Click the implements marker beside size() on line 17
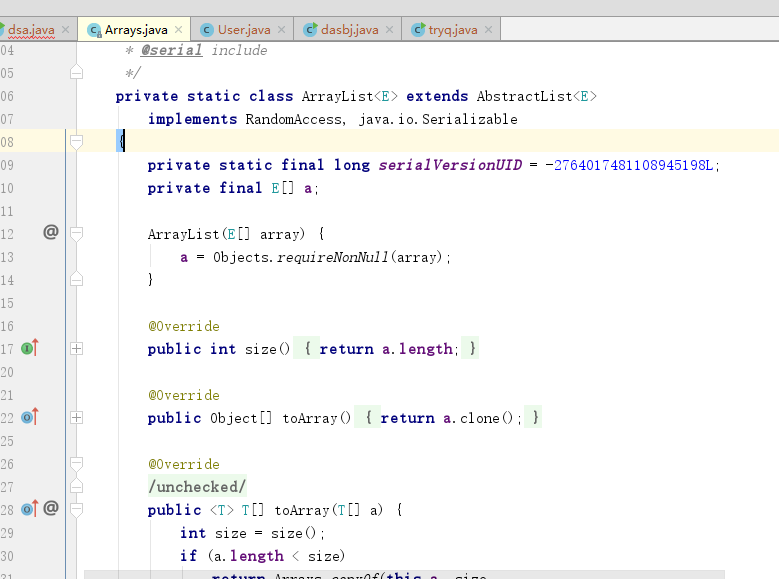This screenshot has width=779, height=579. point(29,348)
